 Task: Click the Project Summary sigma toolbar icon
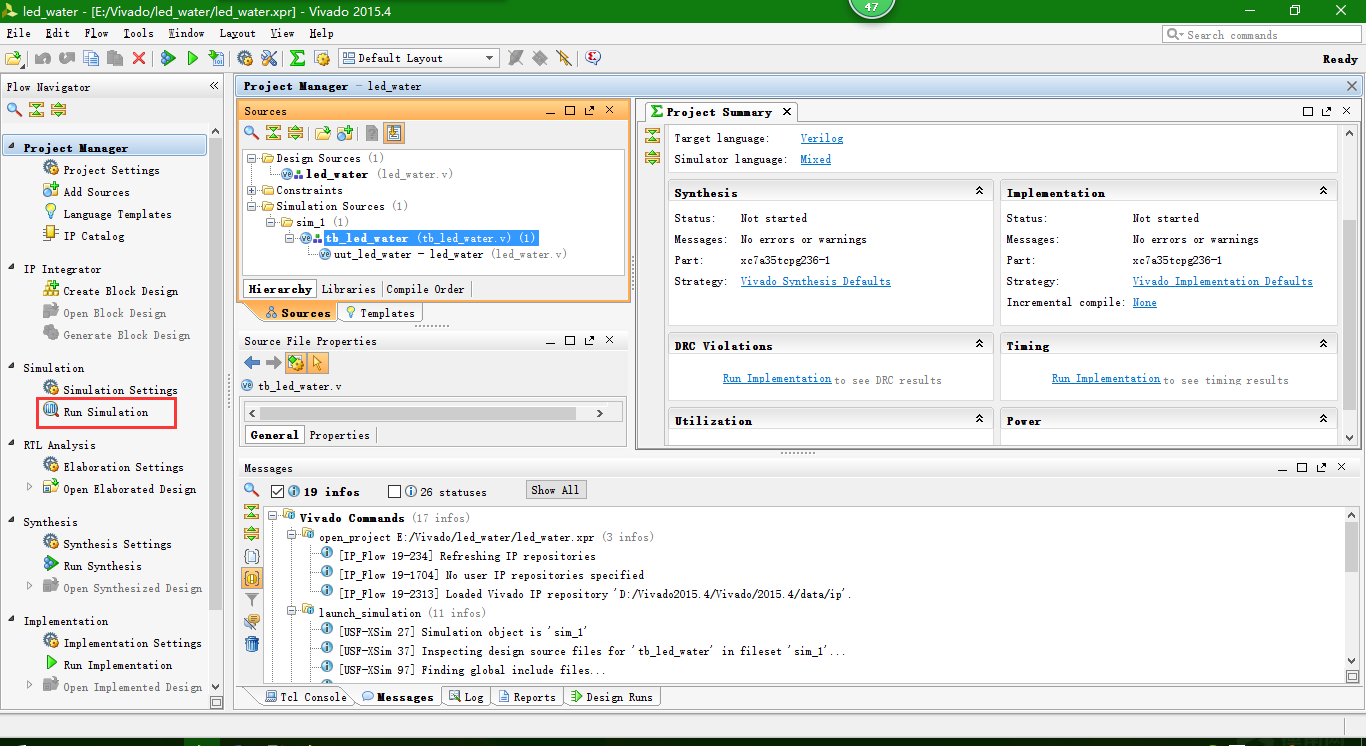click(x=297, y=58)
